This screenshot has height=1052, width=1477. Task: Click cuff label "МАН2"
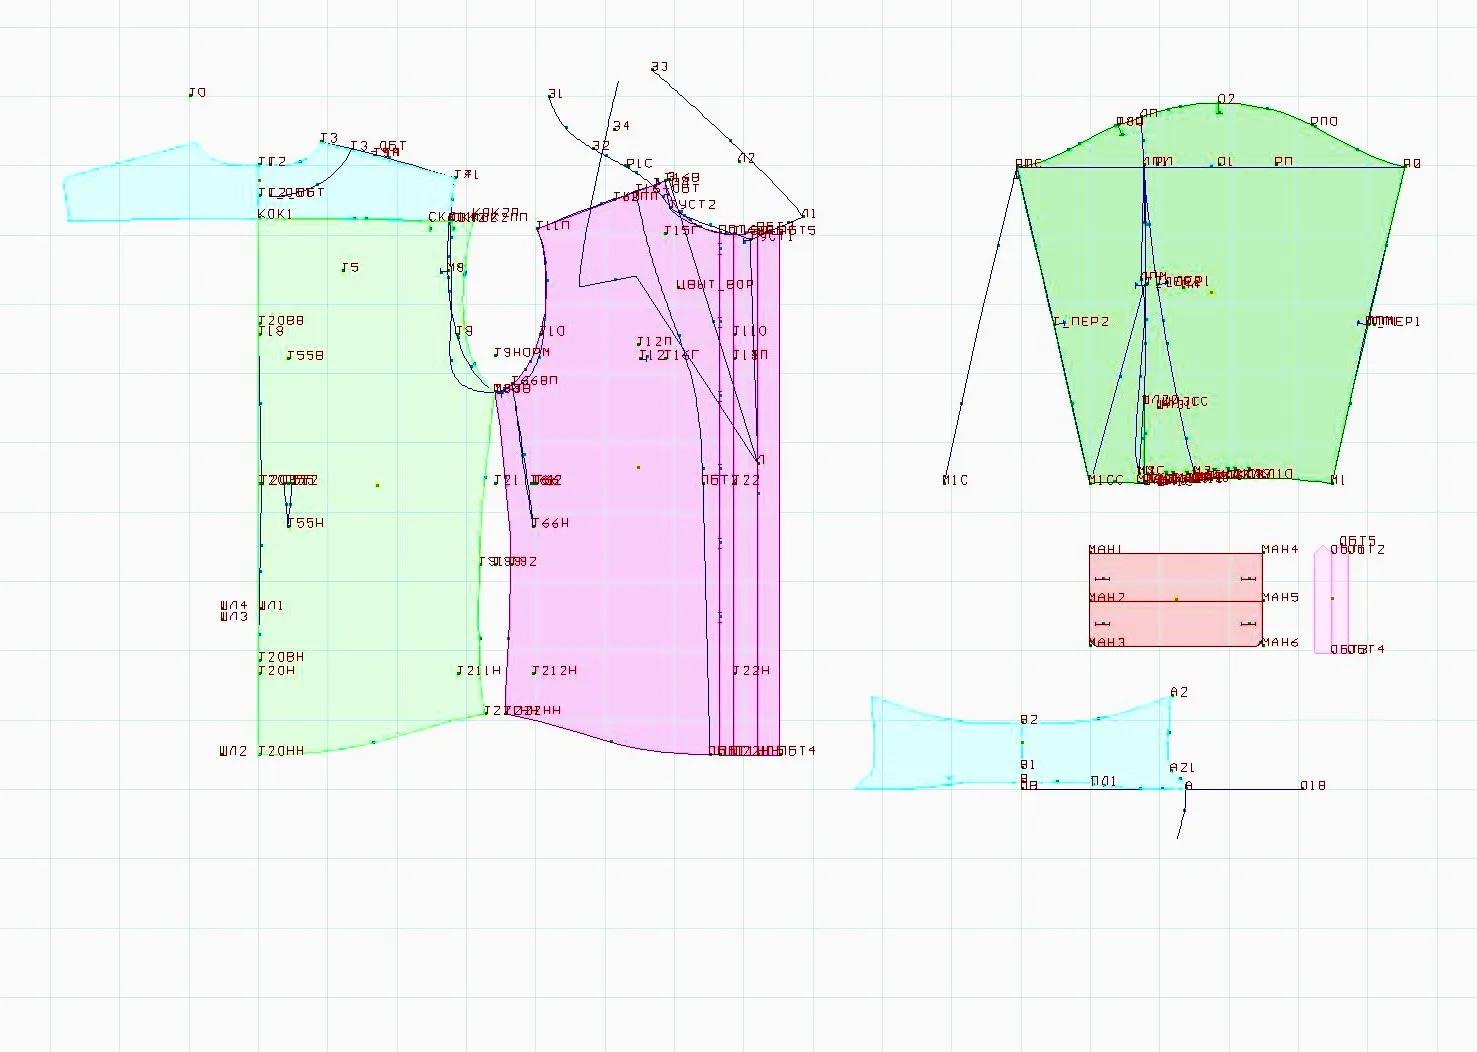pos(1107,598)
